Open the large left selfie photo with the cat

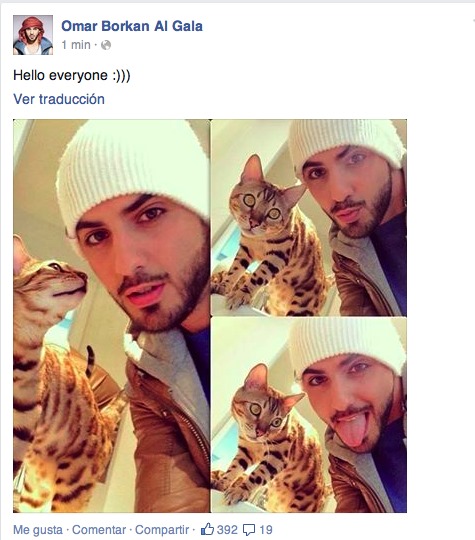pos(111,316)
